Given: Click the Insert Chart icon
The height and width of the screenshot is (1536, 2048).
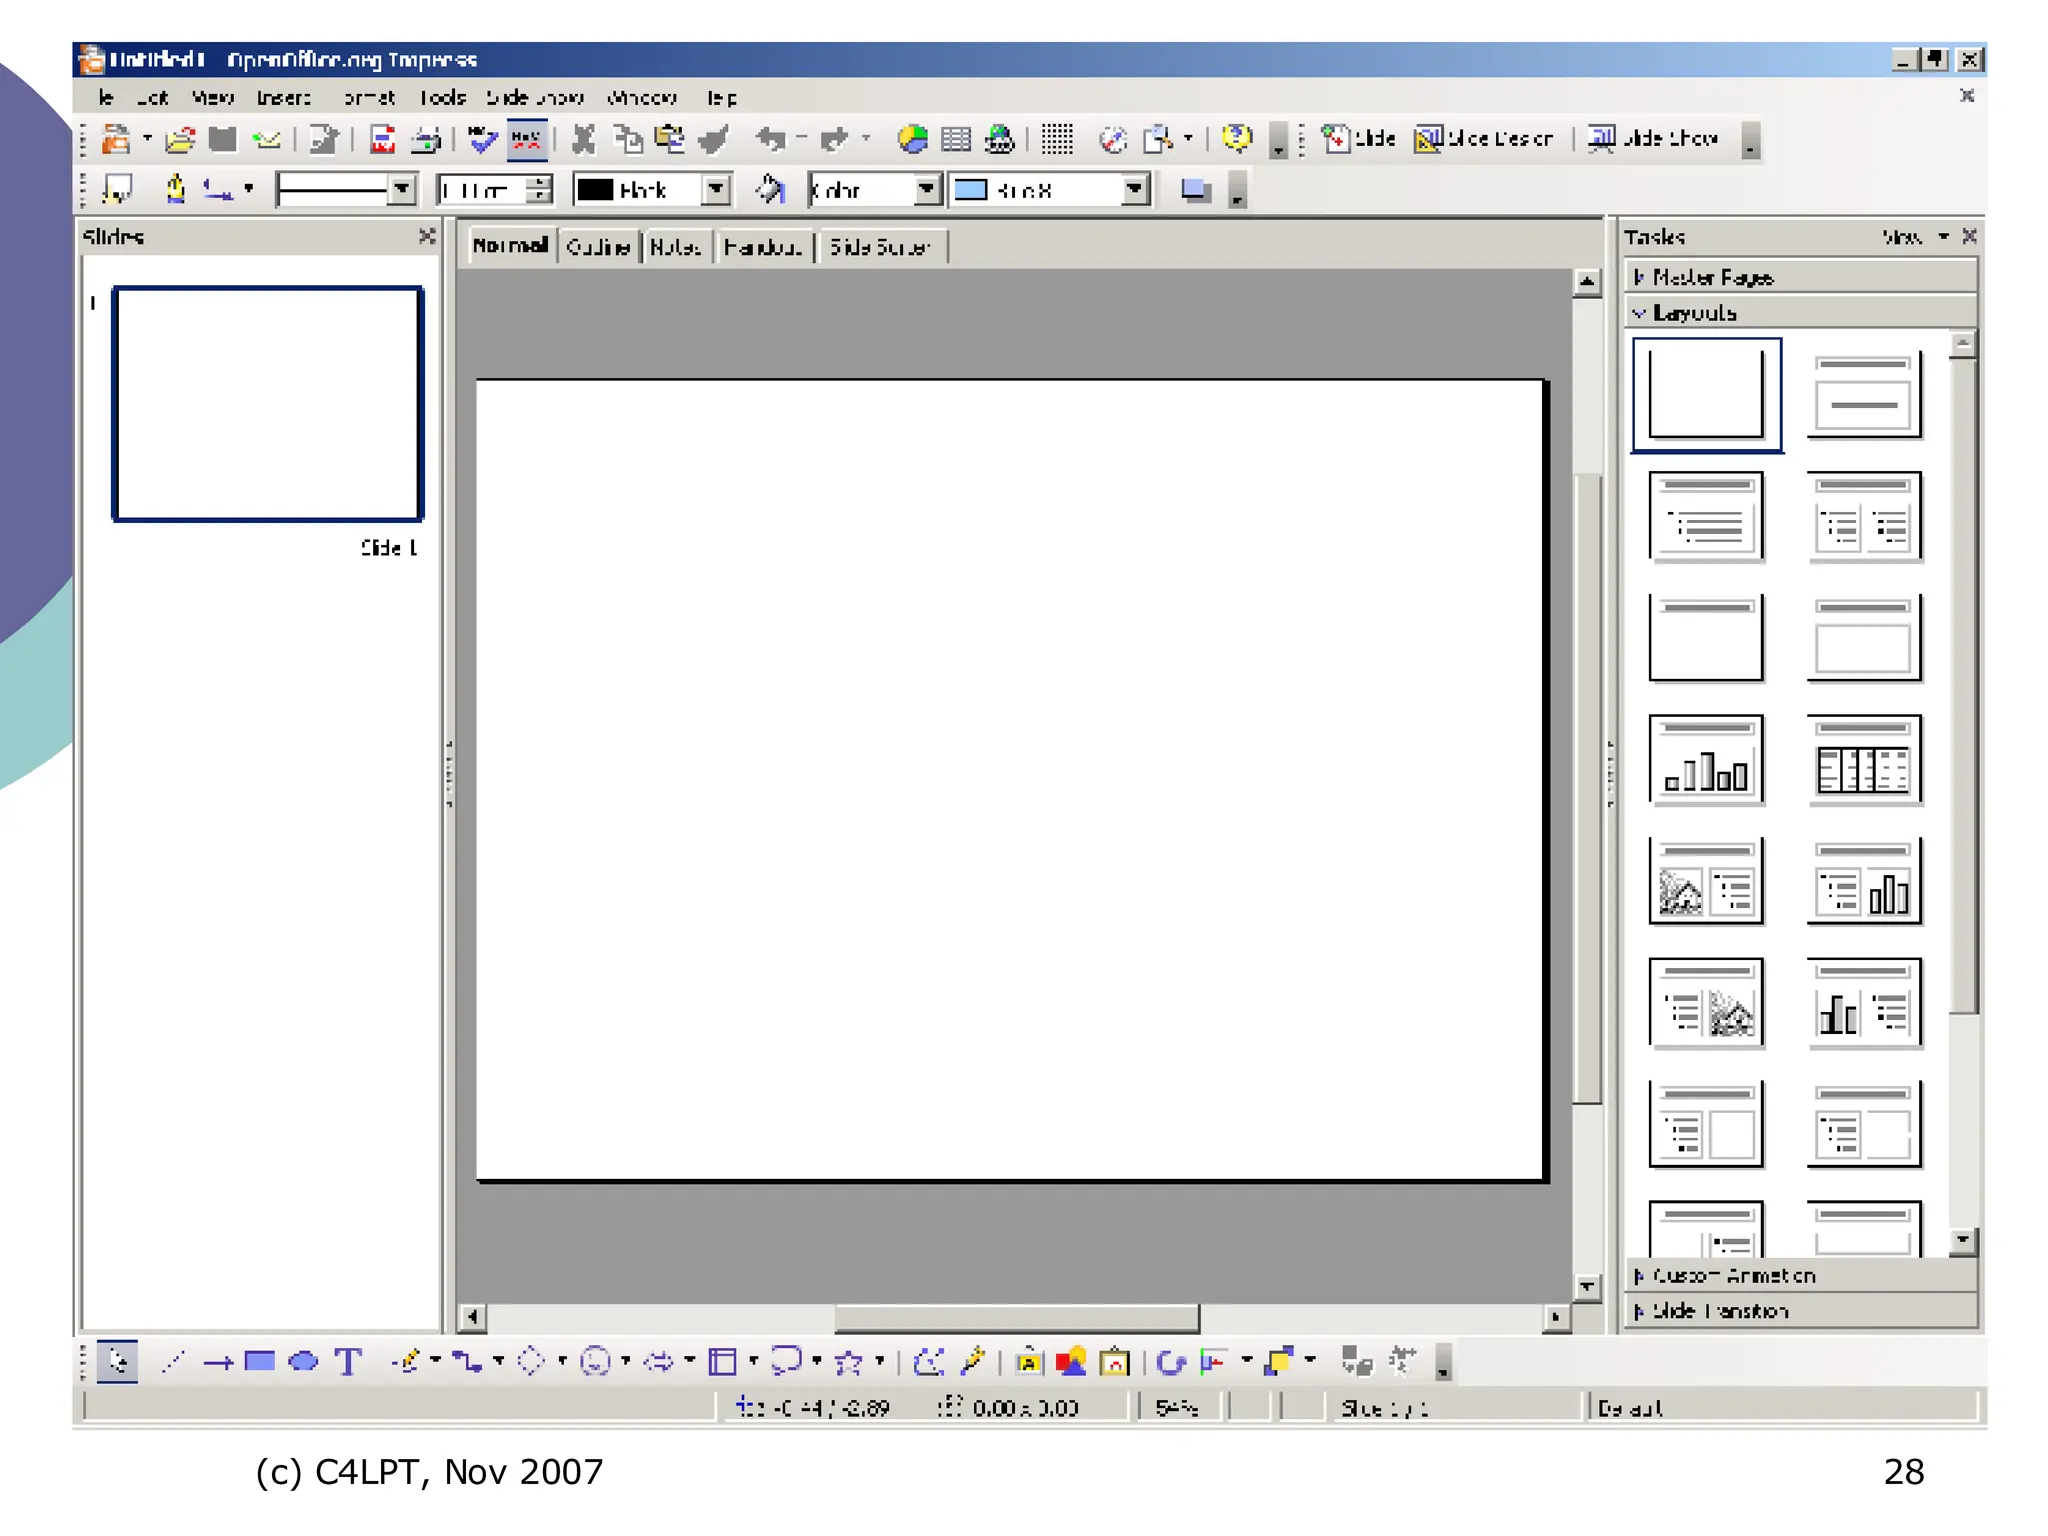Looking at the screenshot, I should click(x=912, y=139).
